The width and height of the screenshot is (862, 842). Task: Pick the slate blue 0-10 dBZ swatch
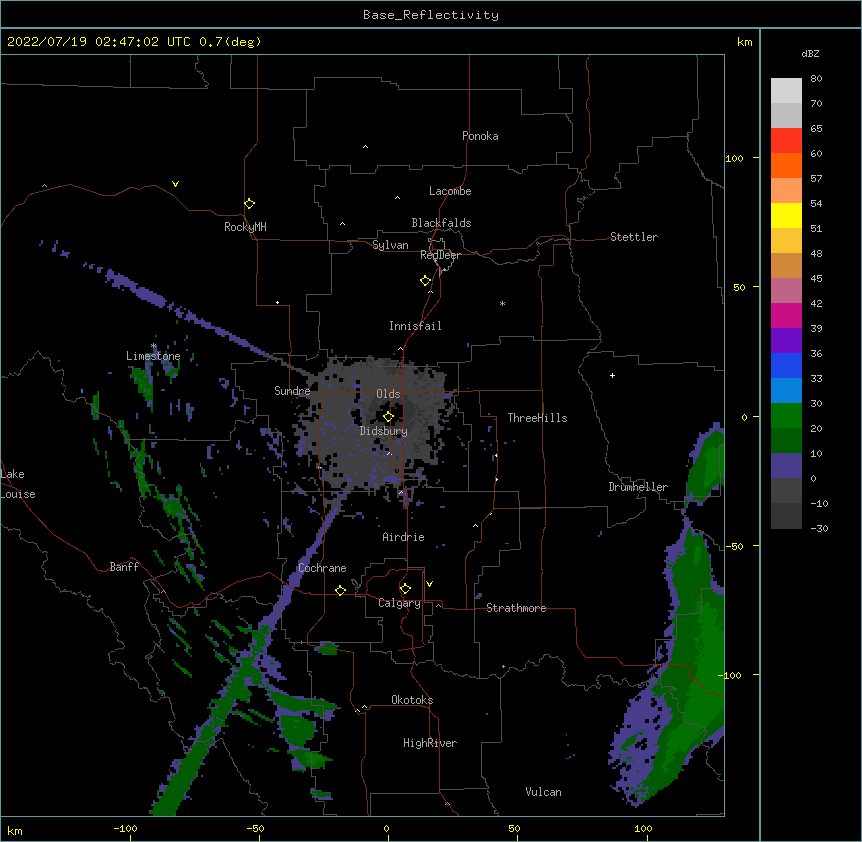coord(786,466)
